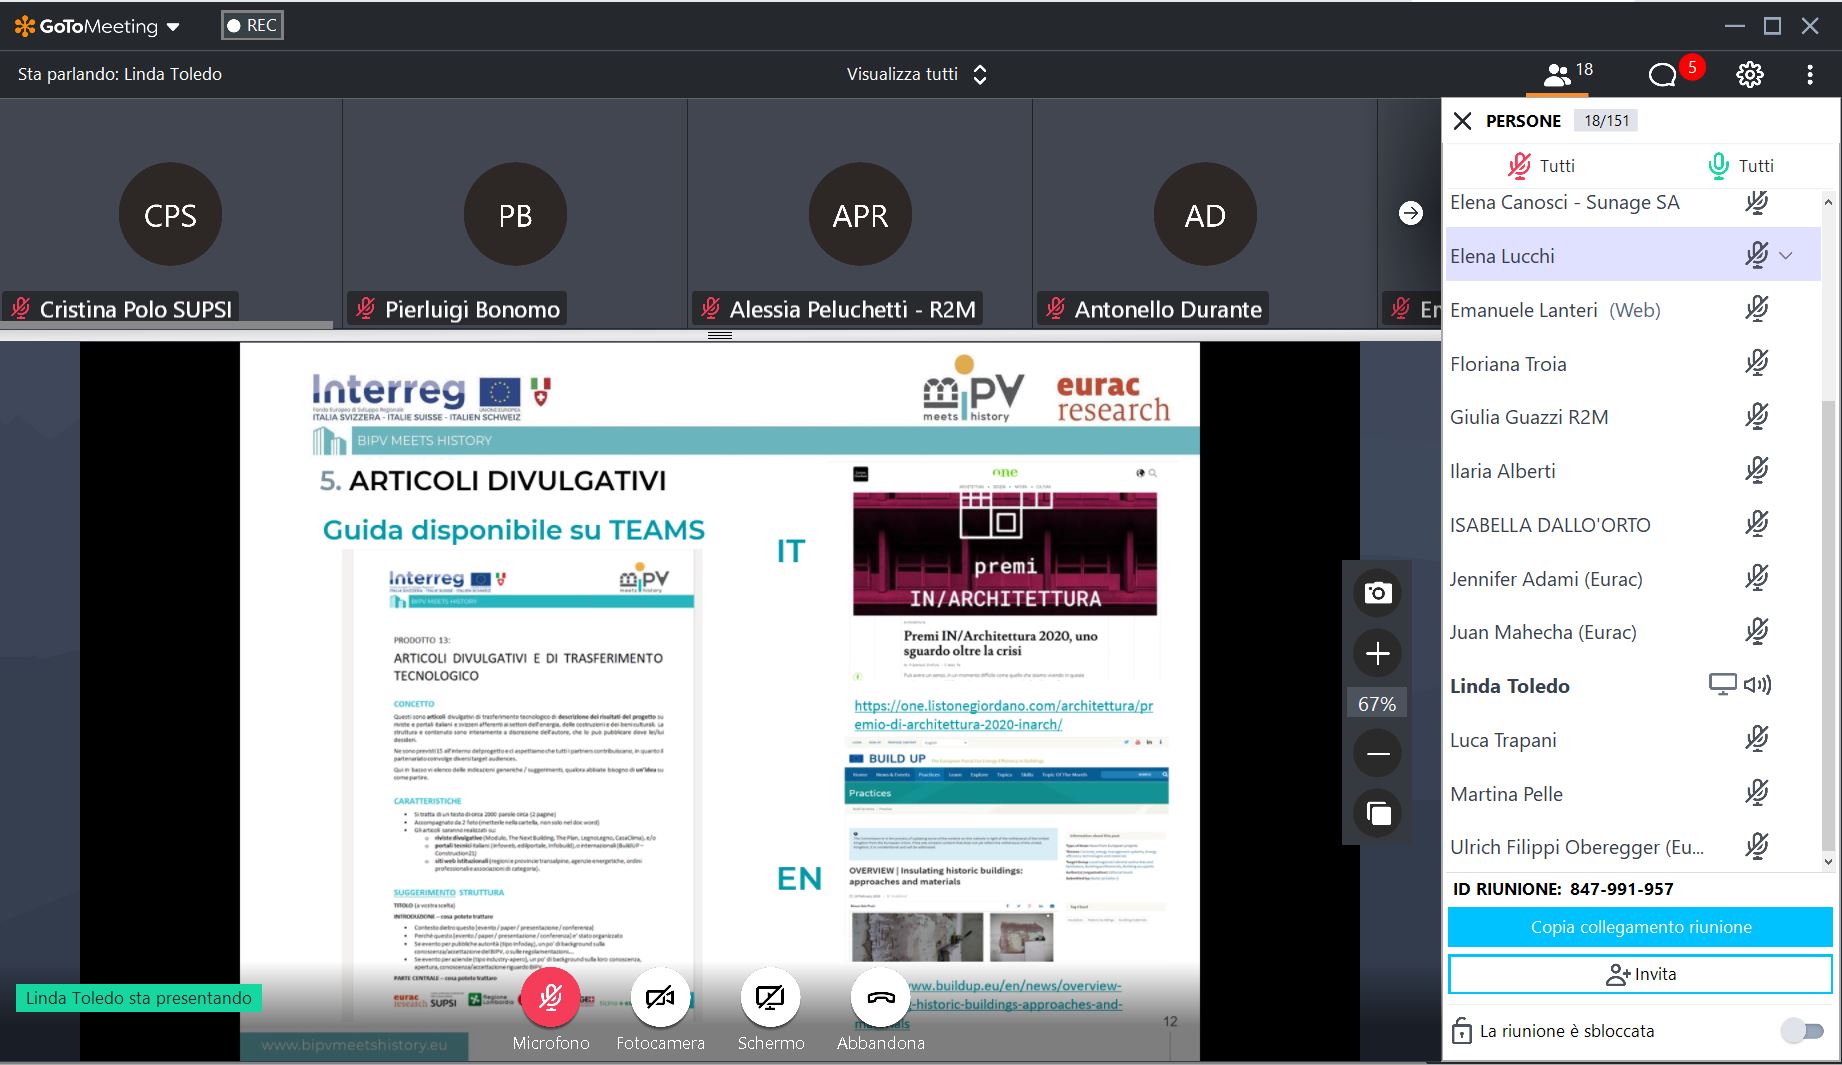Select Floriana Troia in participant list

click(1632, 364)
